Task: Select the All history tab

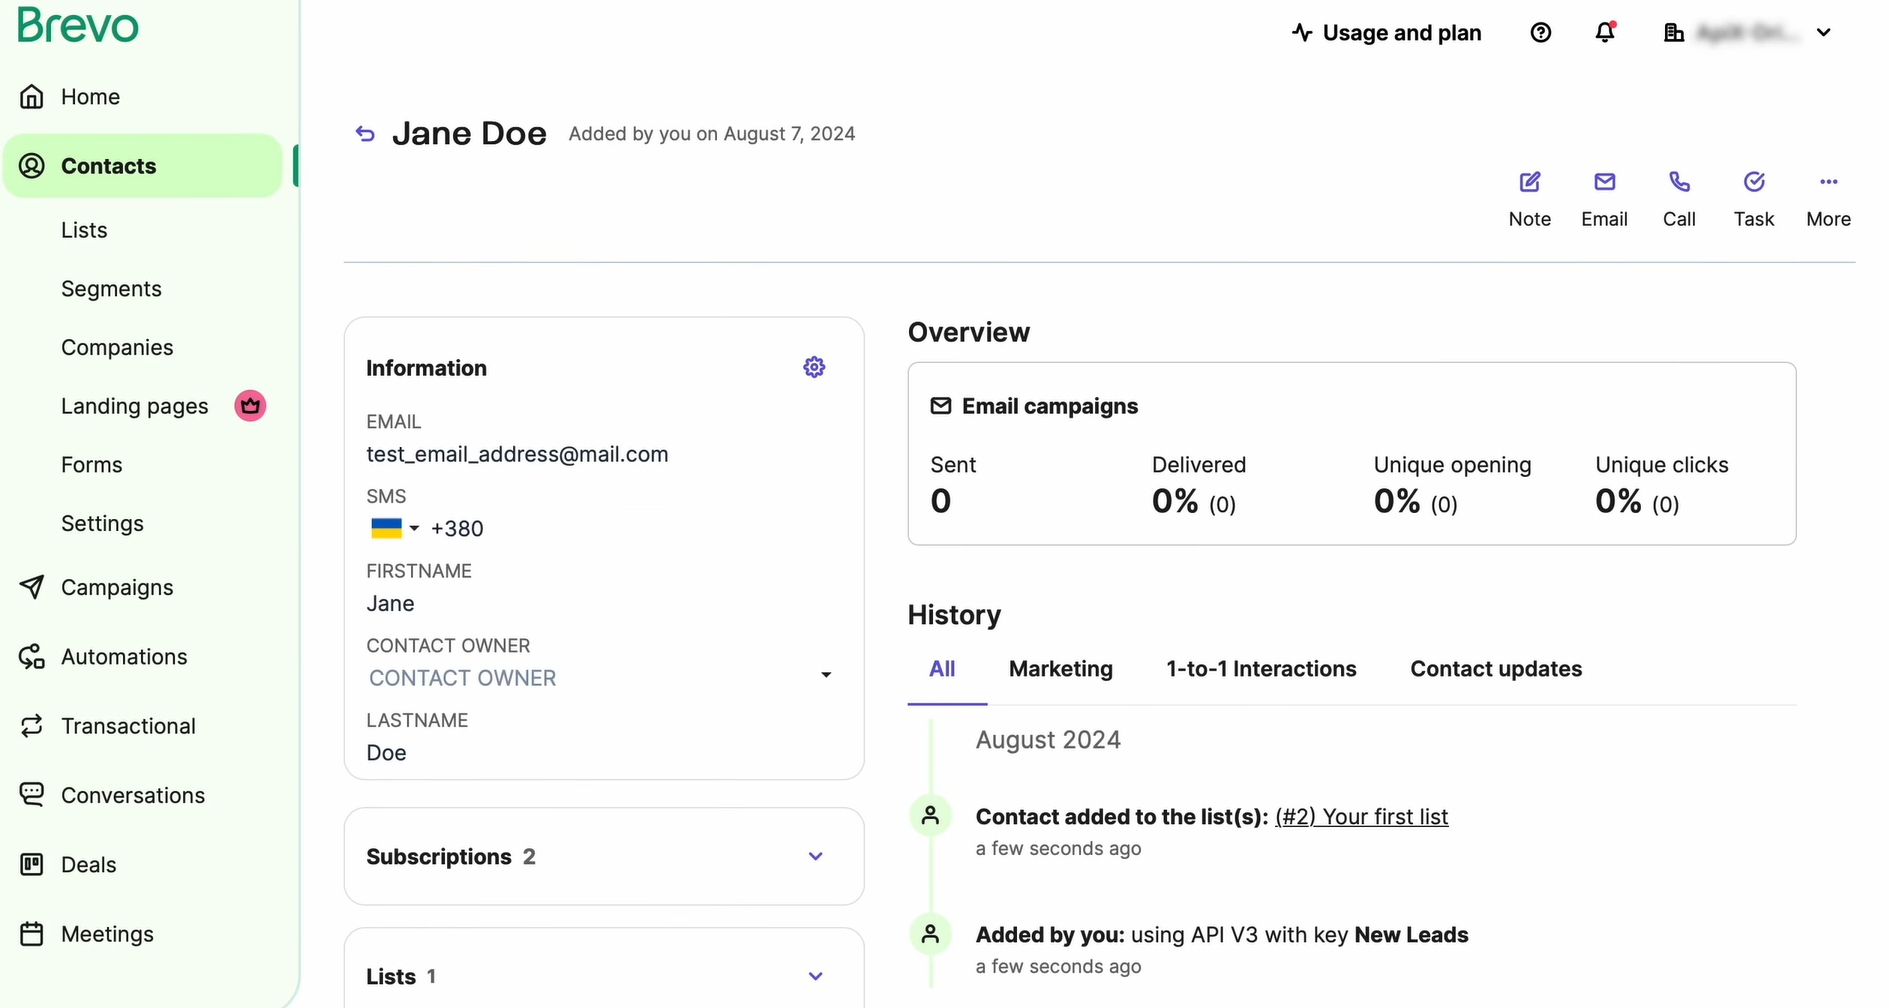Action: [942, 669]
